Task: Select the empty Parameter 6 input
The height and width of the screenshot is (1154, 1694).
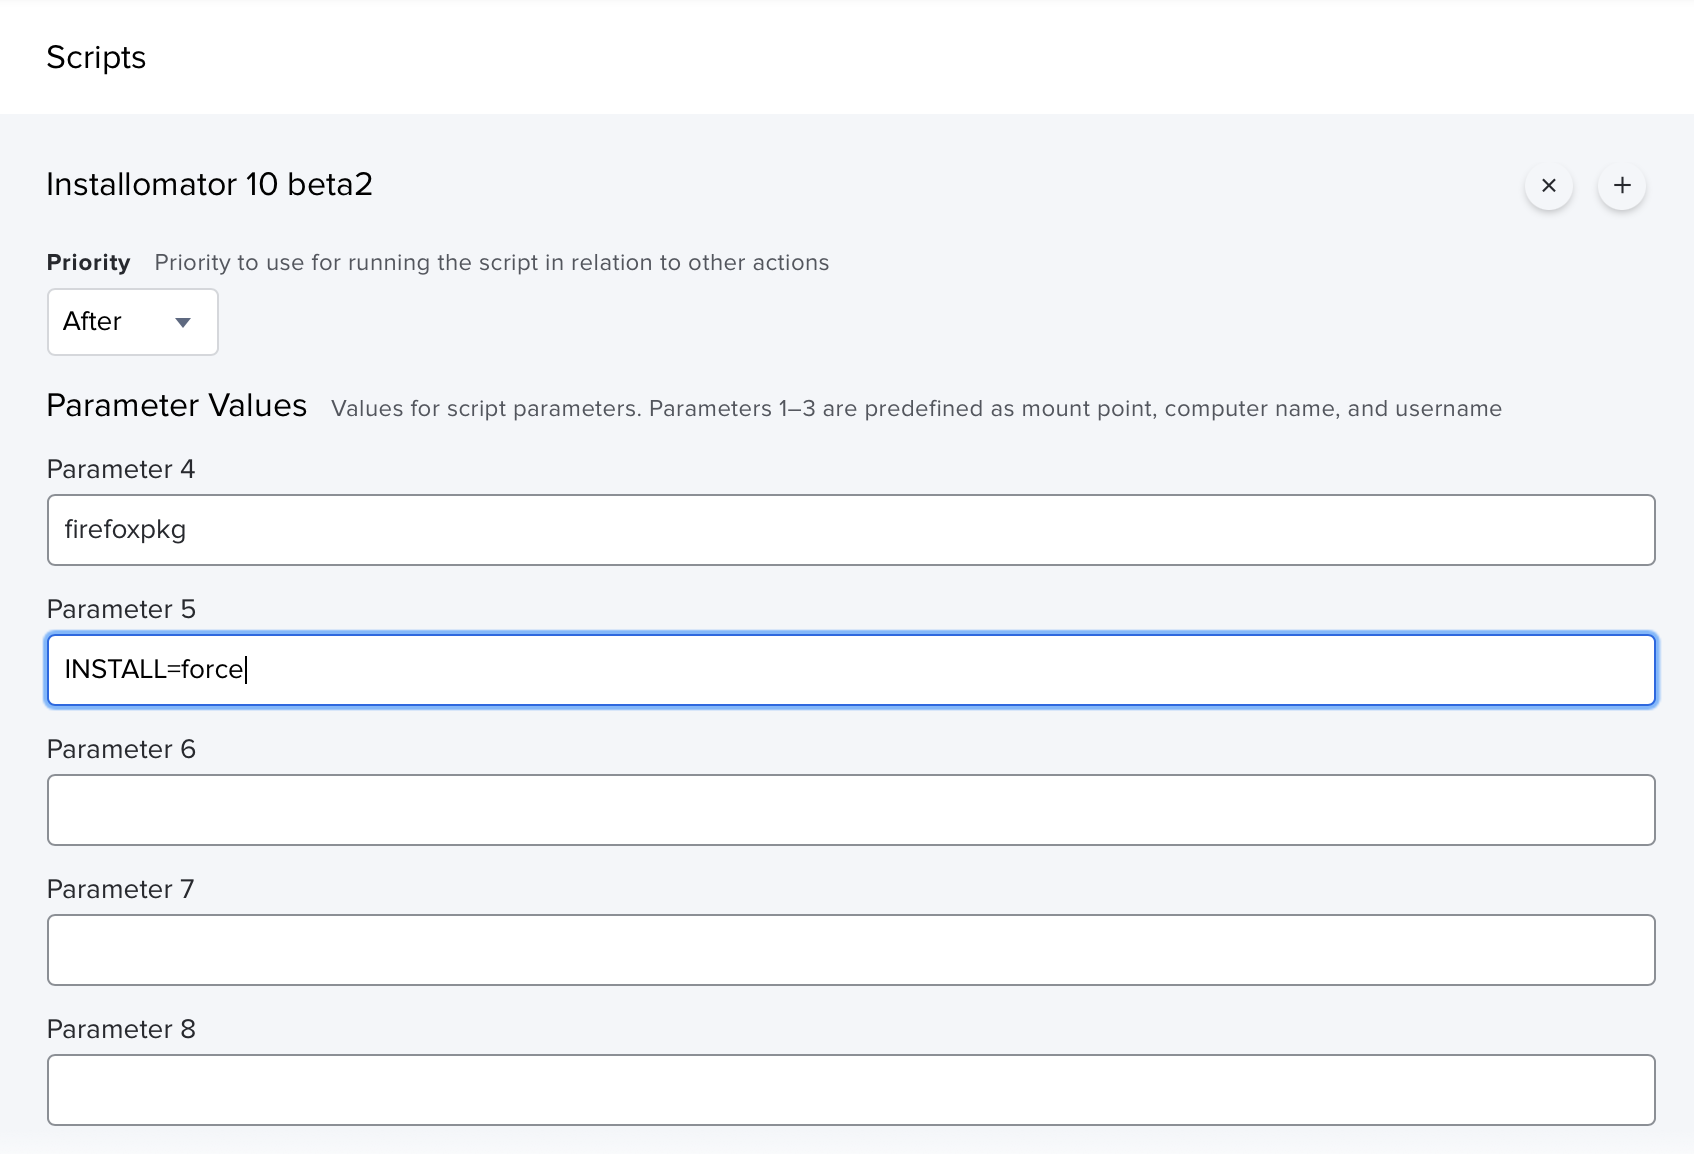Action: pyautogui.click(x=850, y=810)
